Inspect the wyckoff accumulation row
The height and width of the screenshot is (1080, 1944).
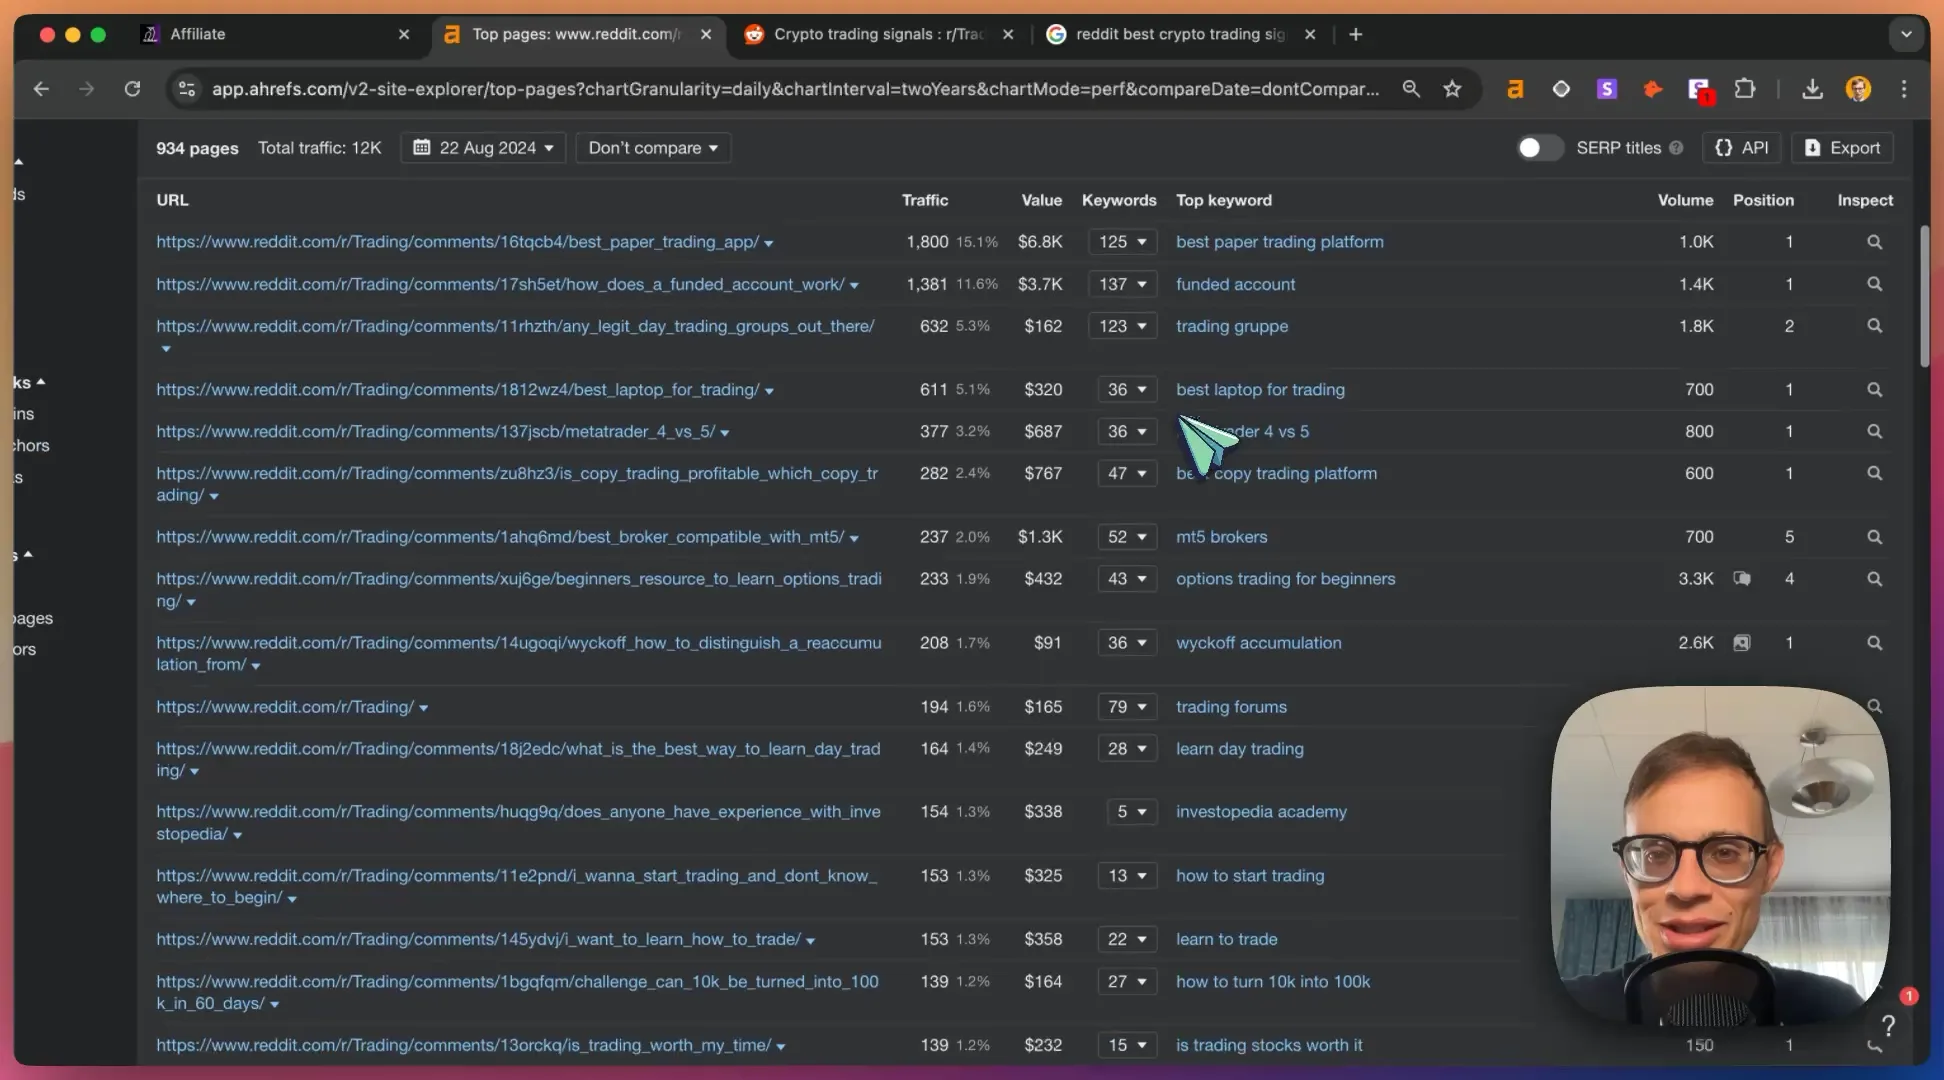click(1874, 643)
